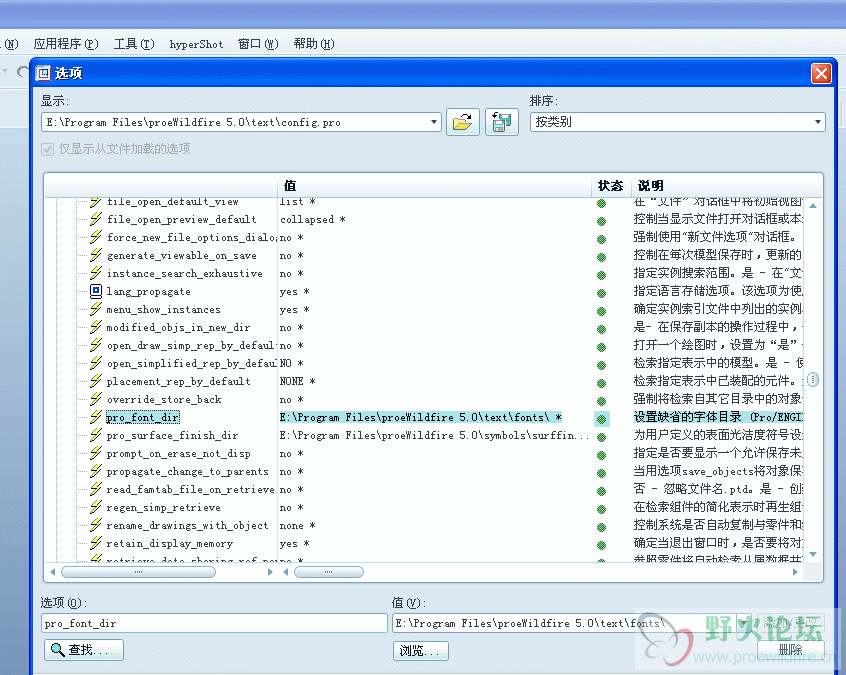Click the symbols\surffin path value
This screenshot has height=675, width=846.
tap(434, 435)
